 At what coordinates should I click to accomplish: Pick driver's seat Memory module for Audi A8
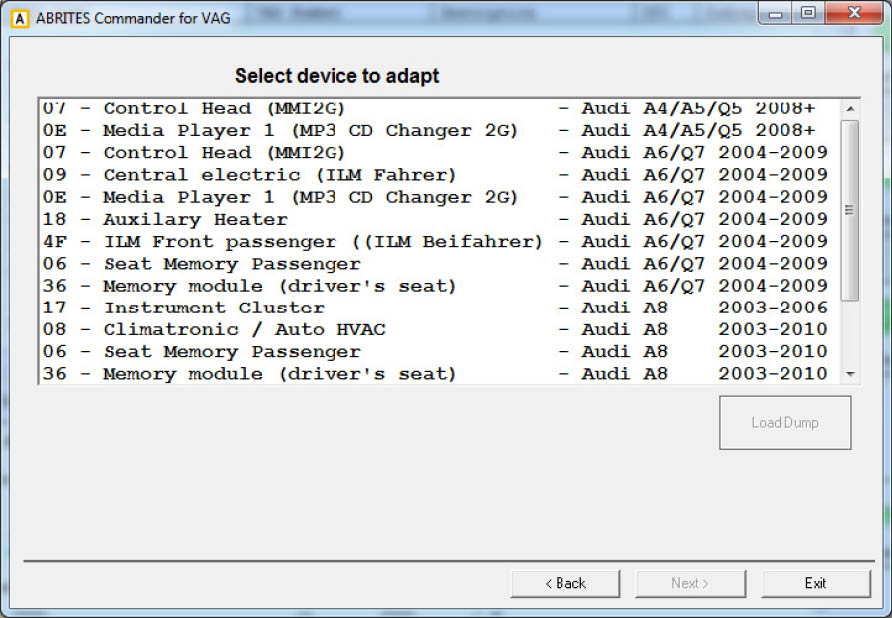[435, 373]
